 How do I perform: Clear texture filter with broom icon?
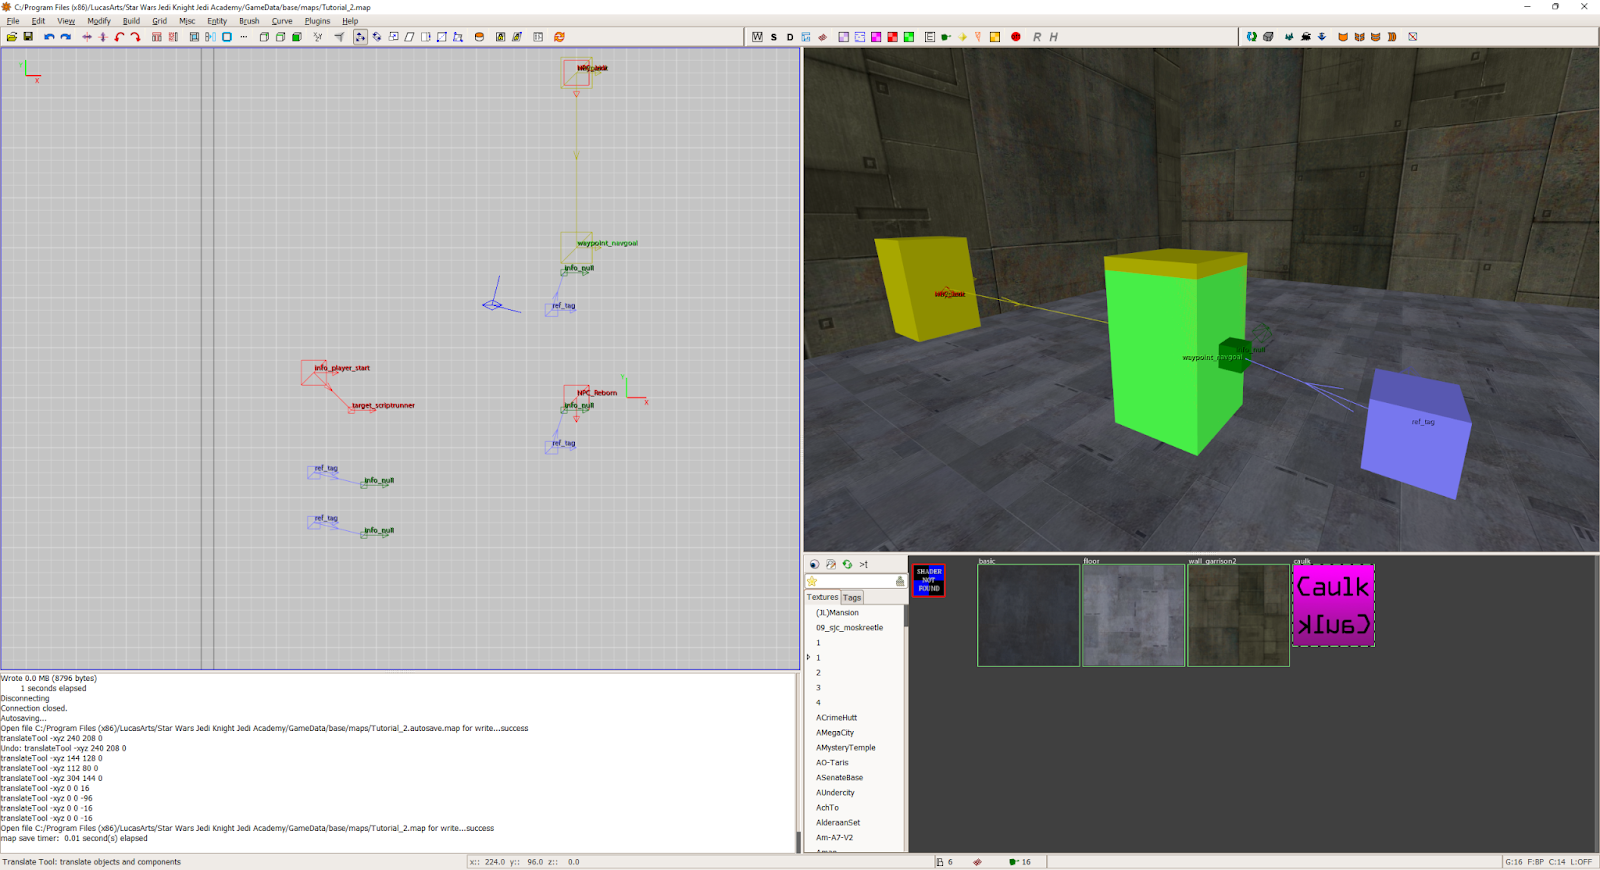[900, 581]
